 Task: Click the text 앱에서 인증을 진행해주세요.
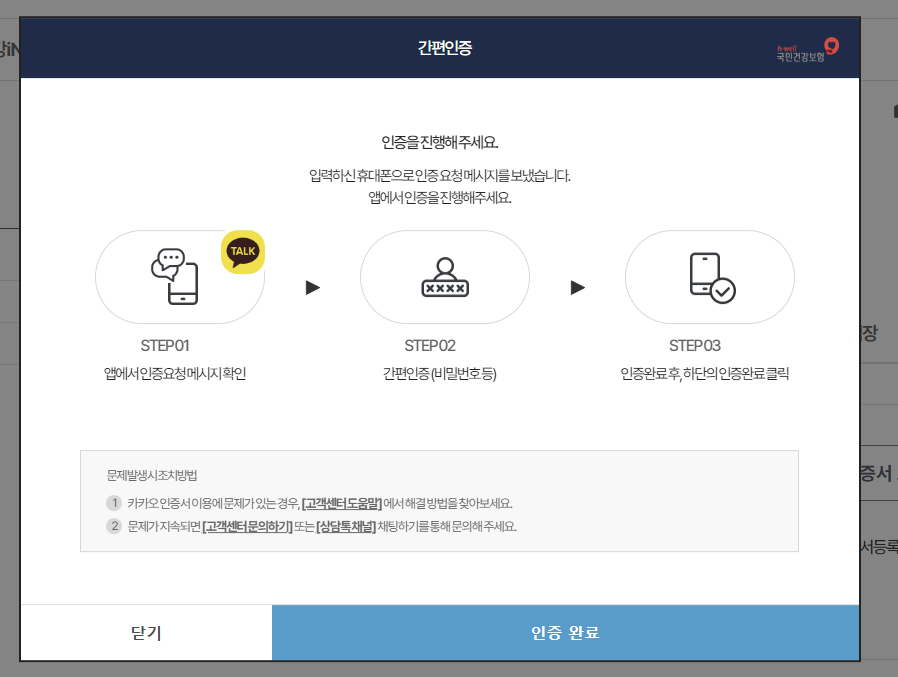[440, 198]
